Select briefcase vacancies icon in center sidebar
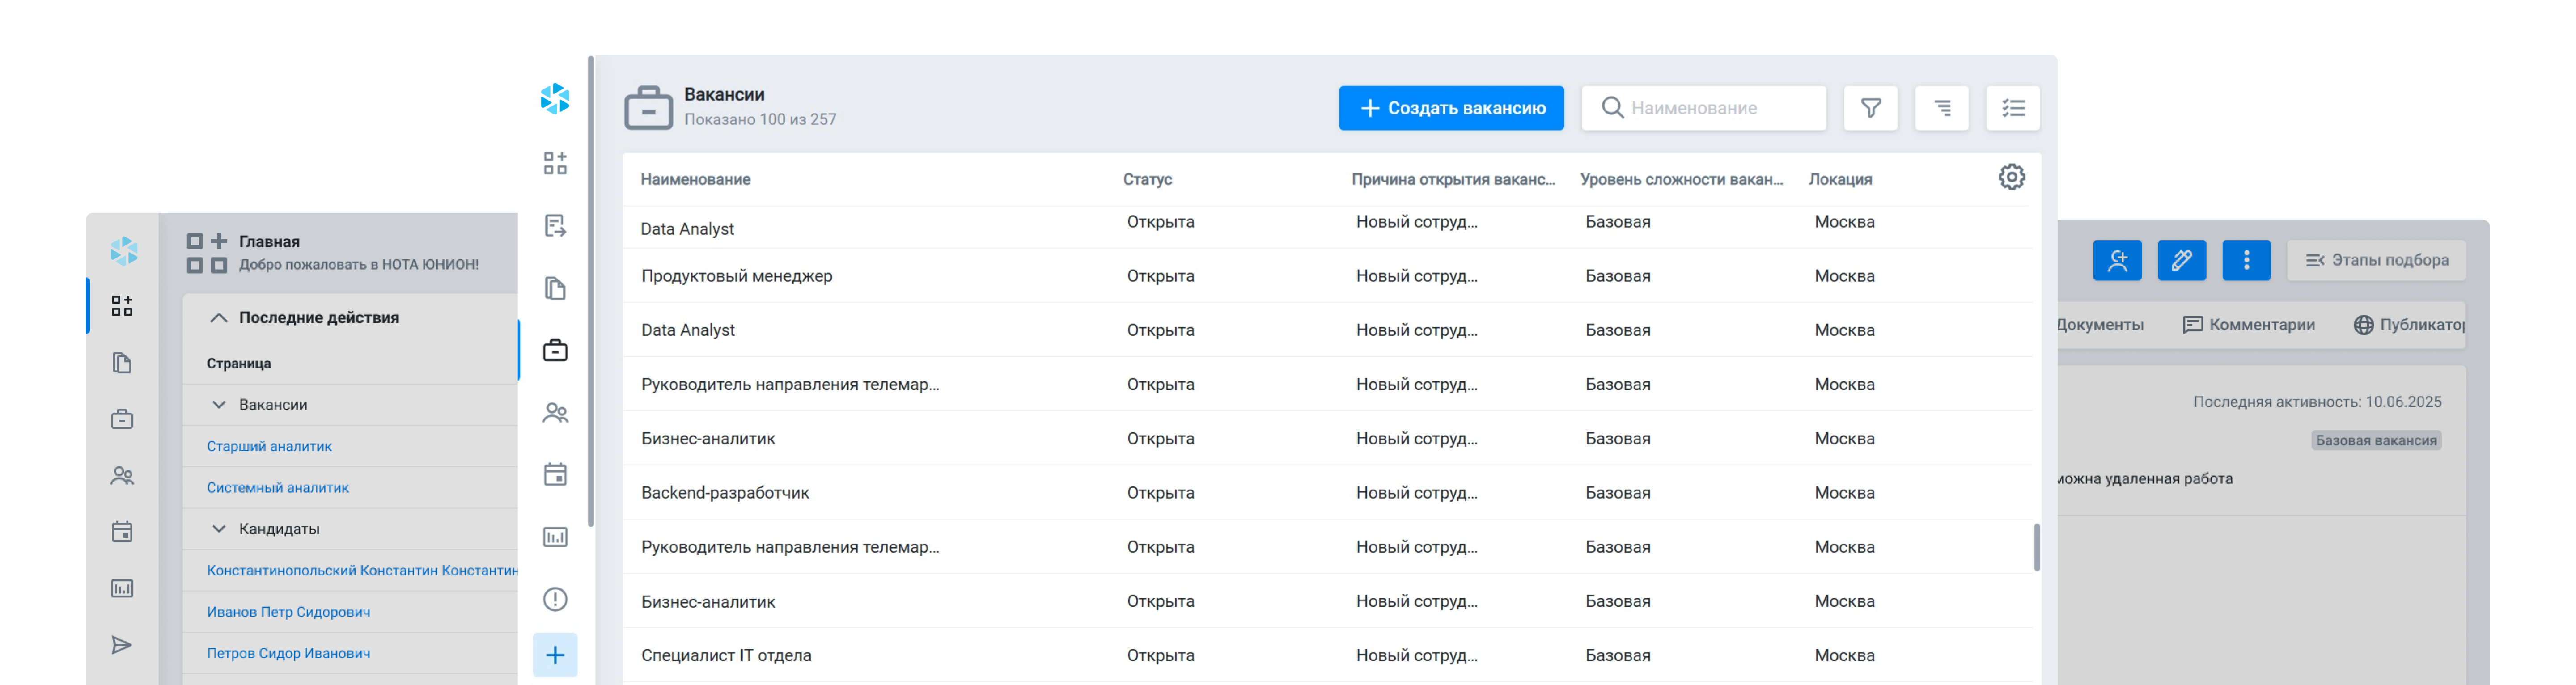Viewport: 2576px width, 685px height. (555, 350)
